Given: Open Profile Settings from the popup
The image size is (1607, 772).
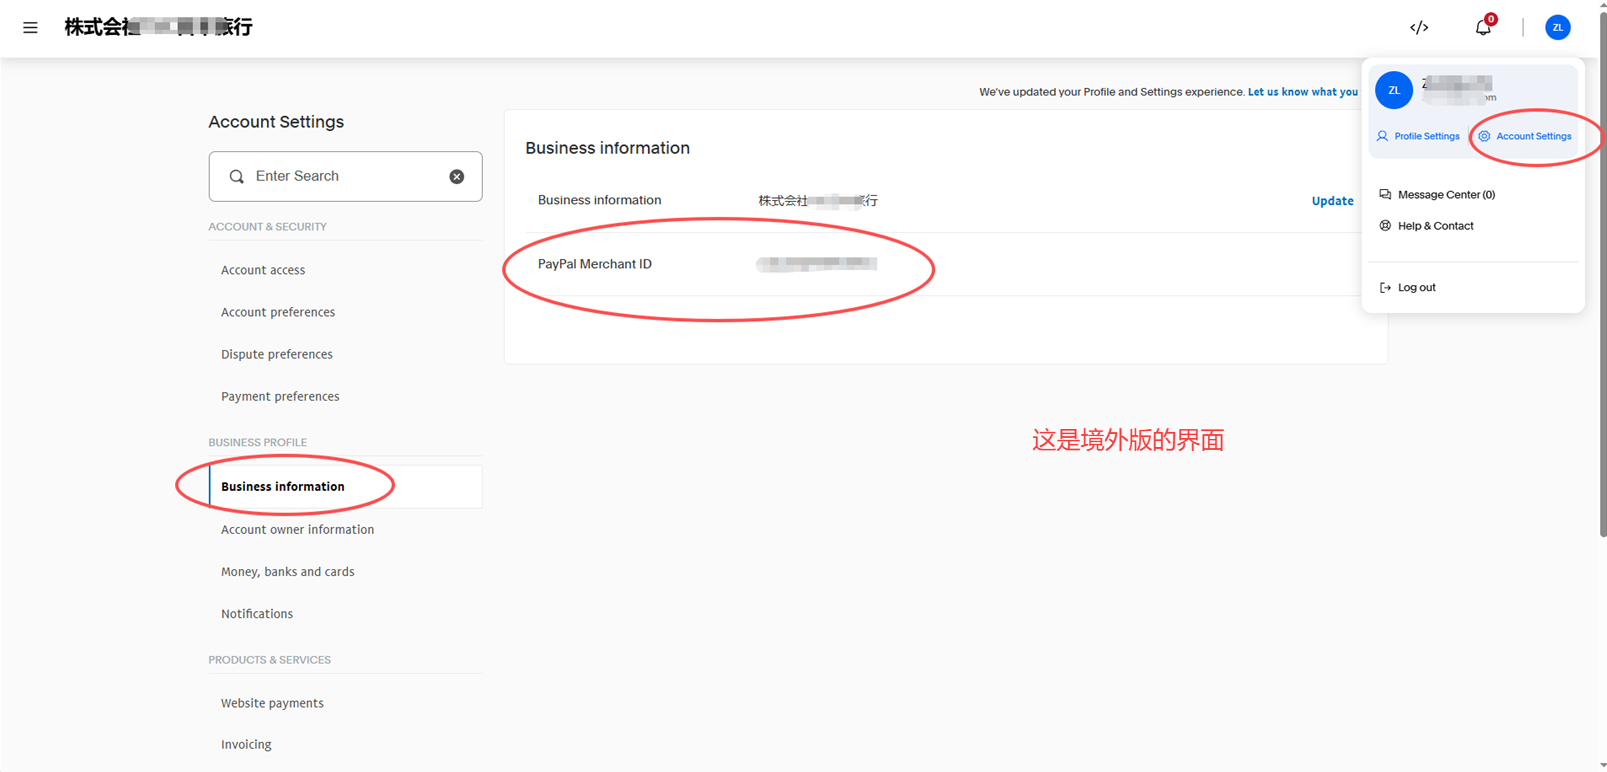Looking at the screenshot, I should point(1418,136).
